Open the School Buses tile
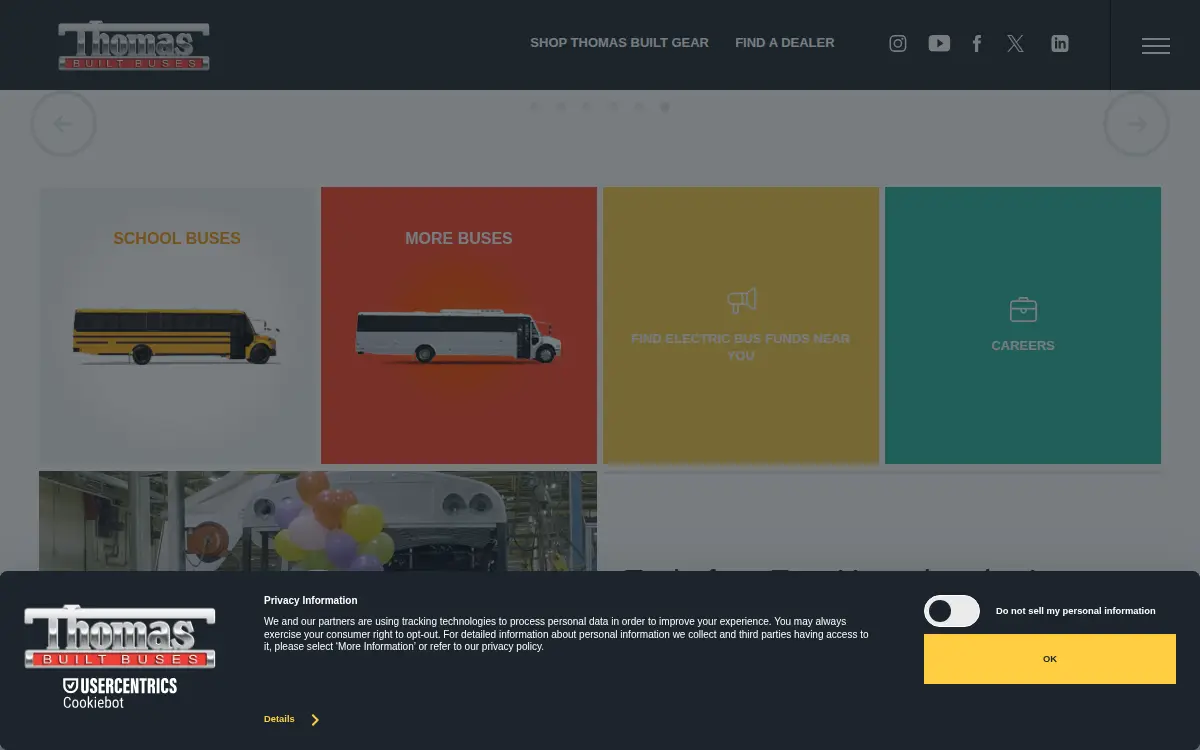This screenshot has height=750, width=1200. coord(177,325)
